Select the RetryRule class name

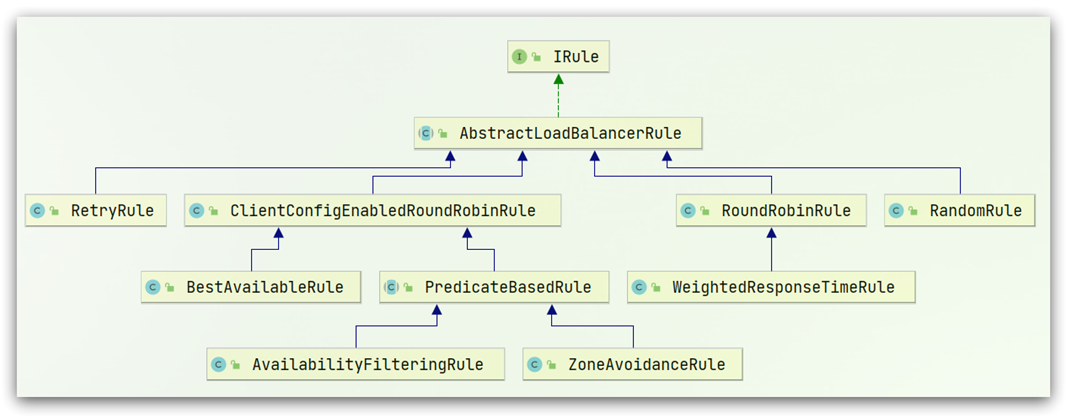(x=112, y=211)
